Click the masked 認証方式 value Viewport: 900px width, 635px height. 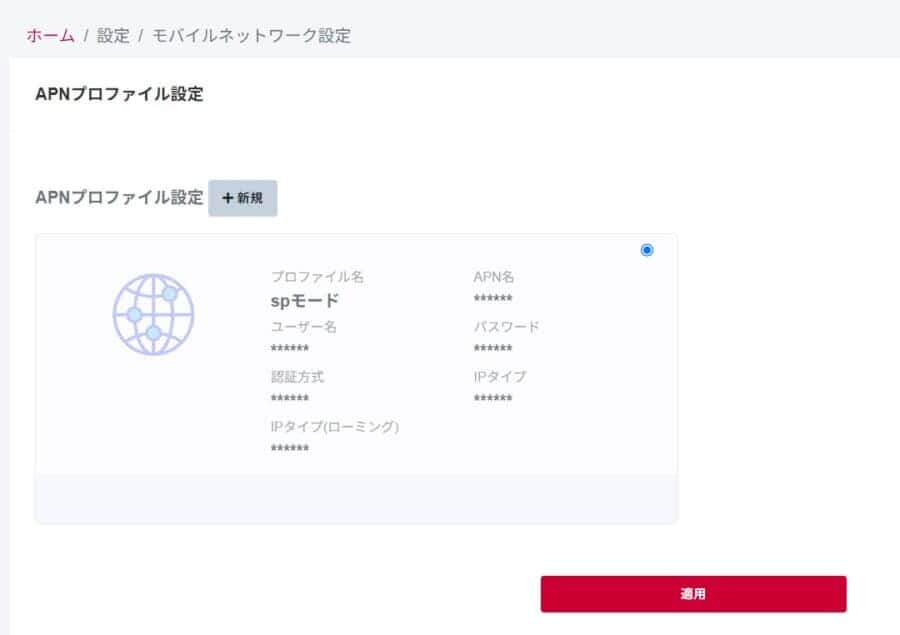pyautogui.click(x=290, y=399)
